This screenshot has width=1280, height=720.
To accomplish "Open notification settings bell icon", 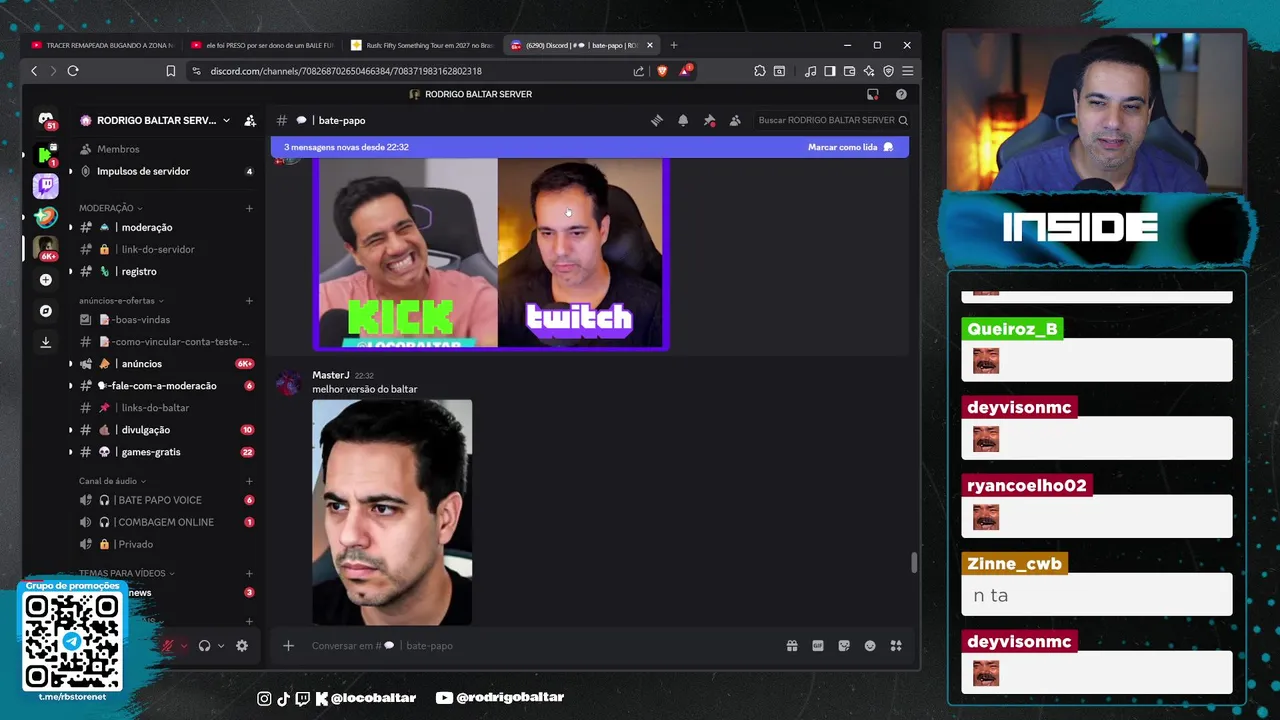I will click(x=683, y=120).
